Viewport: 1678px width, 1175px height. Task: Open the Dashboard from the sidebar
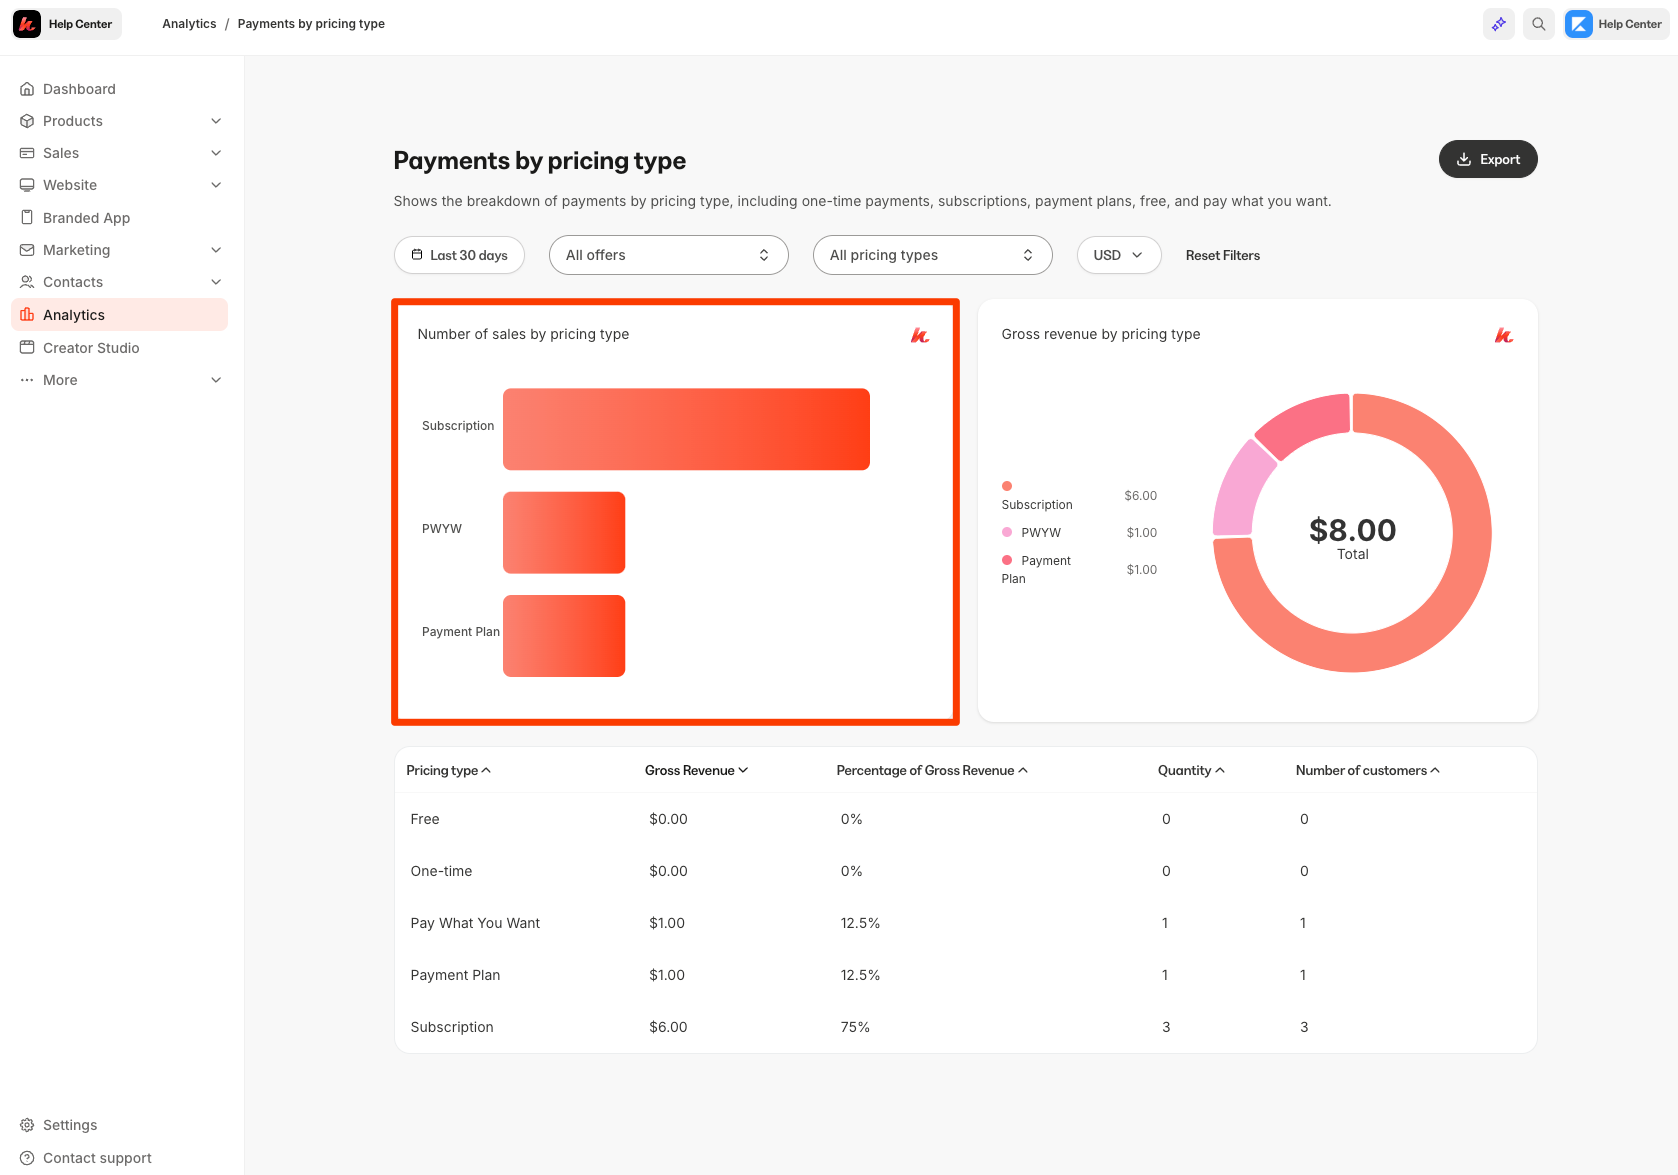[x=79, y=88]
